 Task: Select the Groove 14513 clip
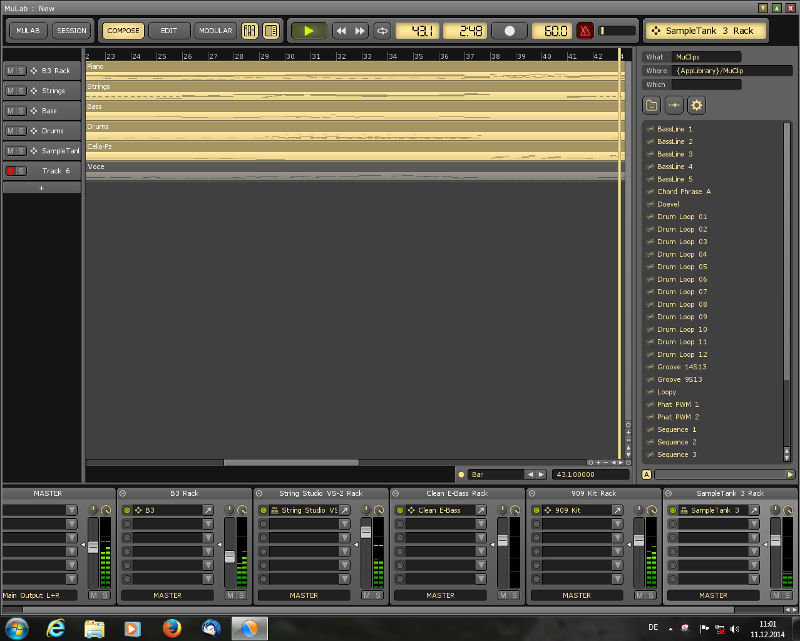(x=682, y=367)
